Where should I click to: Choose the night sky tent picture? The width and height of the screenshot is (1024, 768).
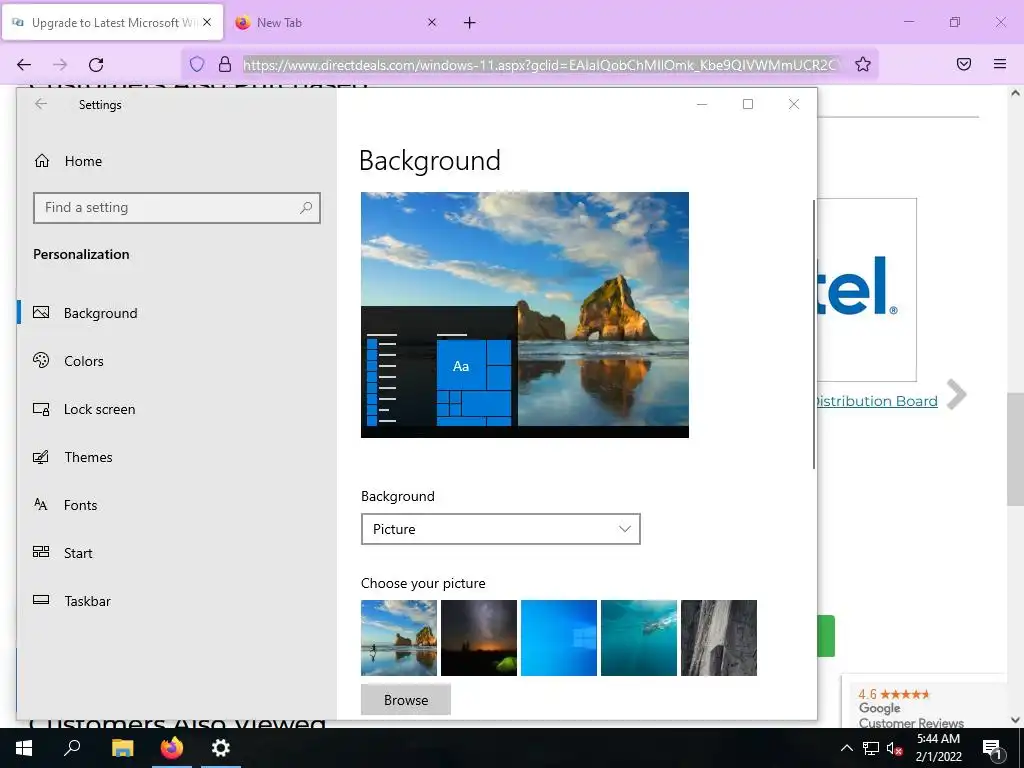click(479, 637)
